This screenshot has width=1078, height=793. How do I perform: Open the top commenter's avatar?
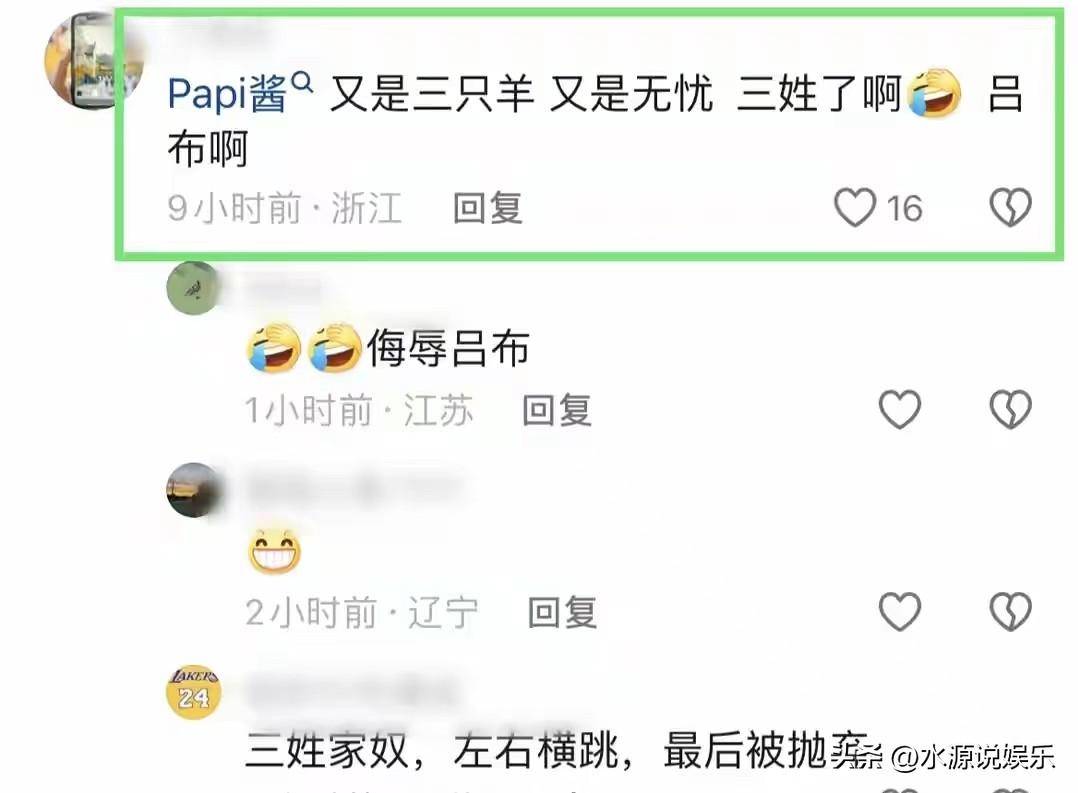pos(94,60)
